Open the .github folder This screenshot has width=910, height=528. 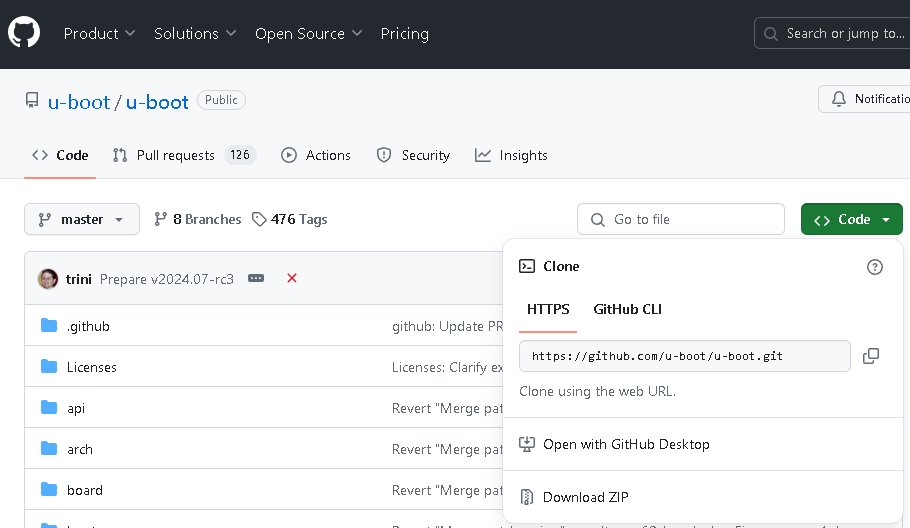[88, 327]
